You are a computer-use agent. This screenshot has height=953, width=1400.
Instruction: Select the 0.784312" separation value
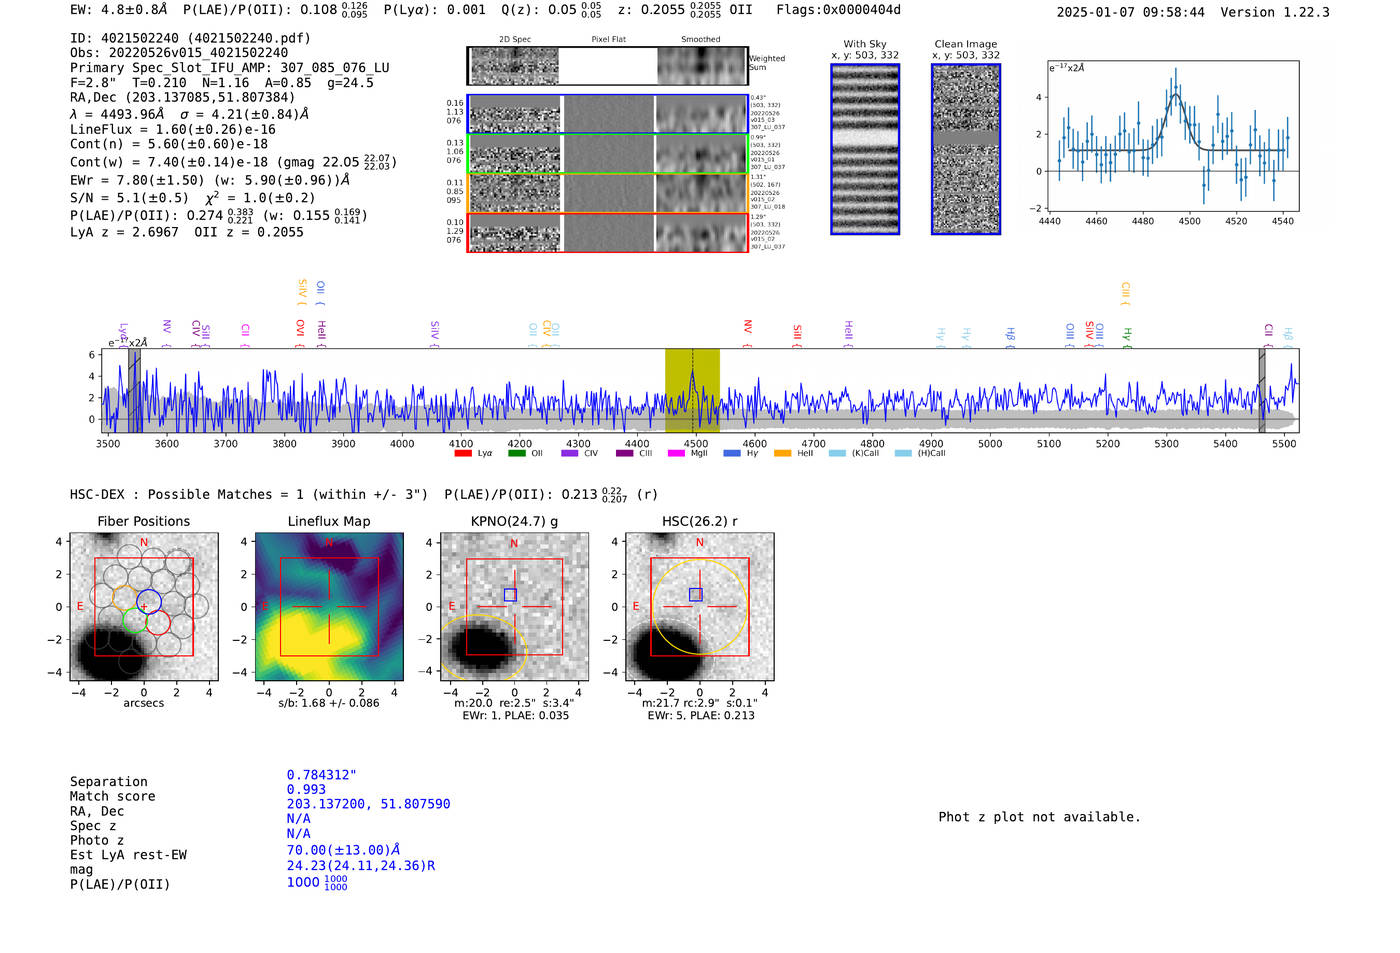322,775
